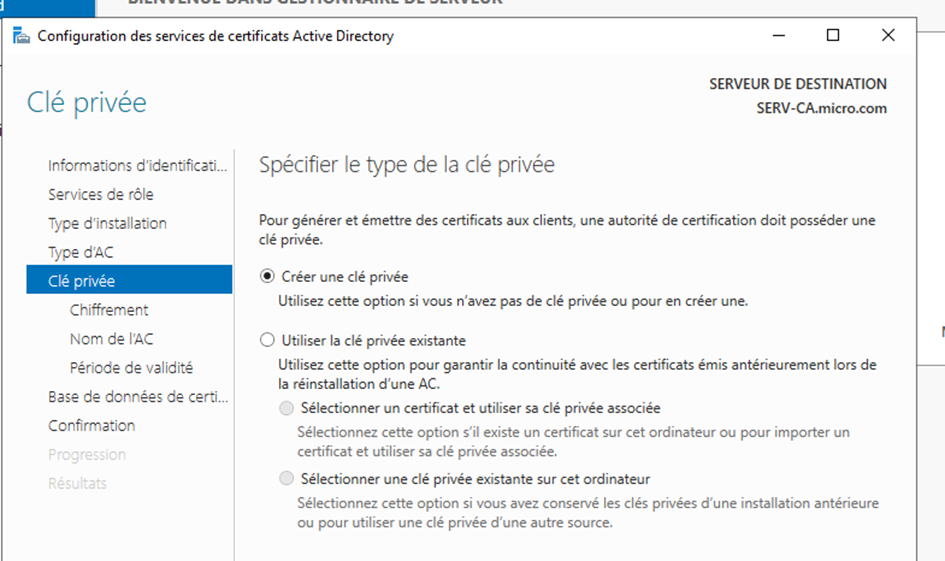Close the Active Directory certificate wizard
Screen dimensions: 945x561
[888, 36]
